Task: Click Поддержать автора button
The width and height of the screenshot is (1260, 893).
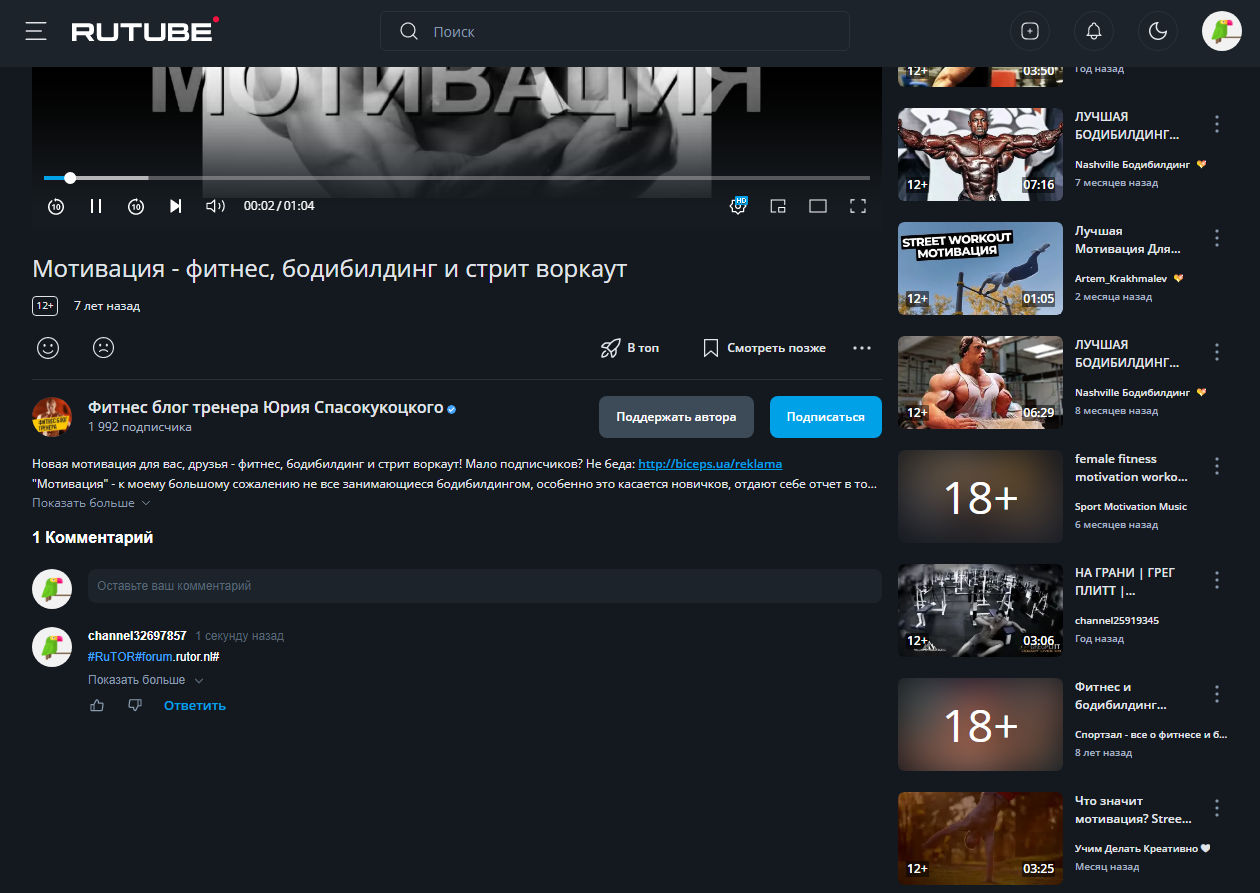Action: coord(676,417)
